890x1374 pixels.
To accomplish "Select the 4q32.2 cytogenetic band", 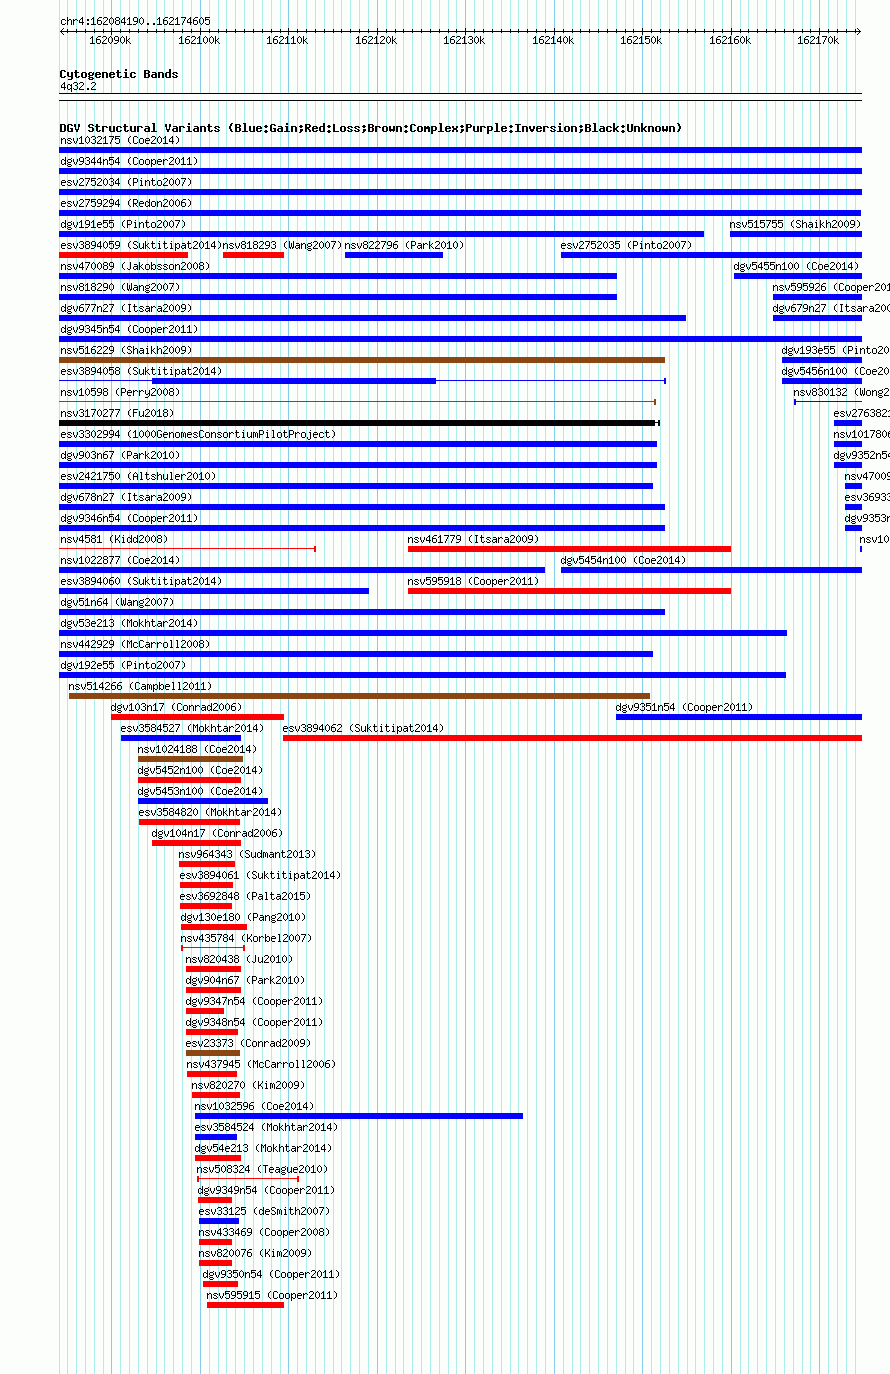I will [x=78, y=86].
